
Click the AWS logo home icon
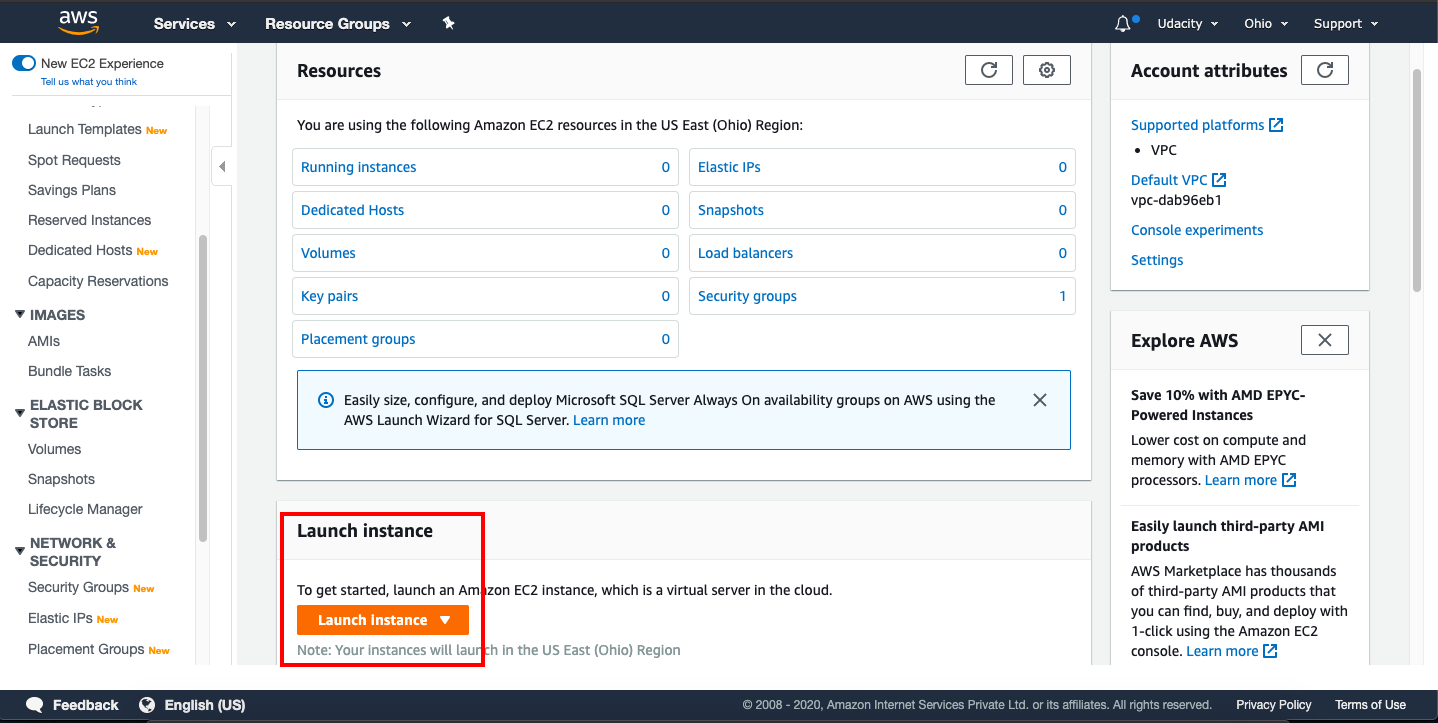pos(78,22)
